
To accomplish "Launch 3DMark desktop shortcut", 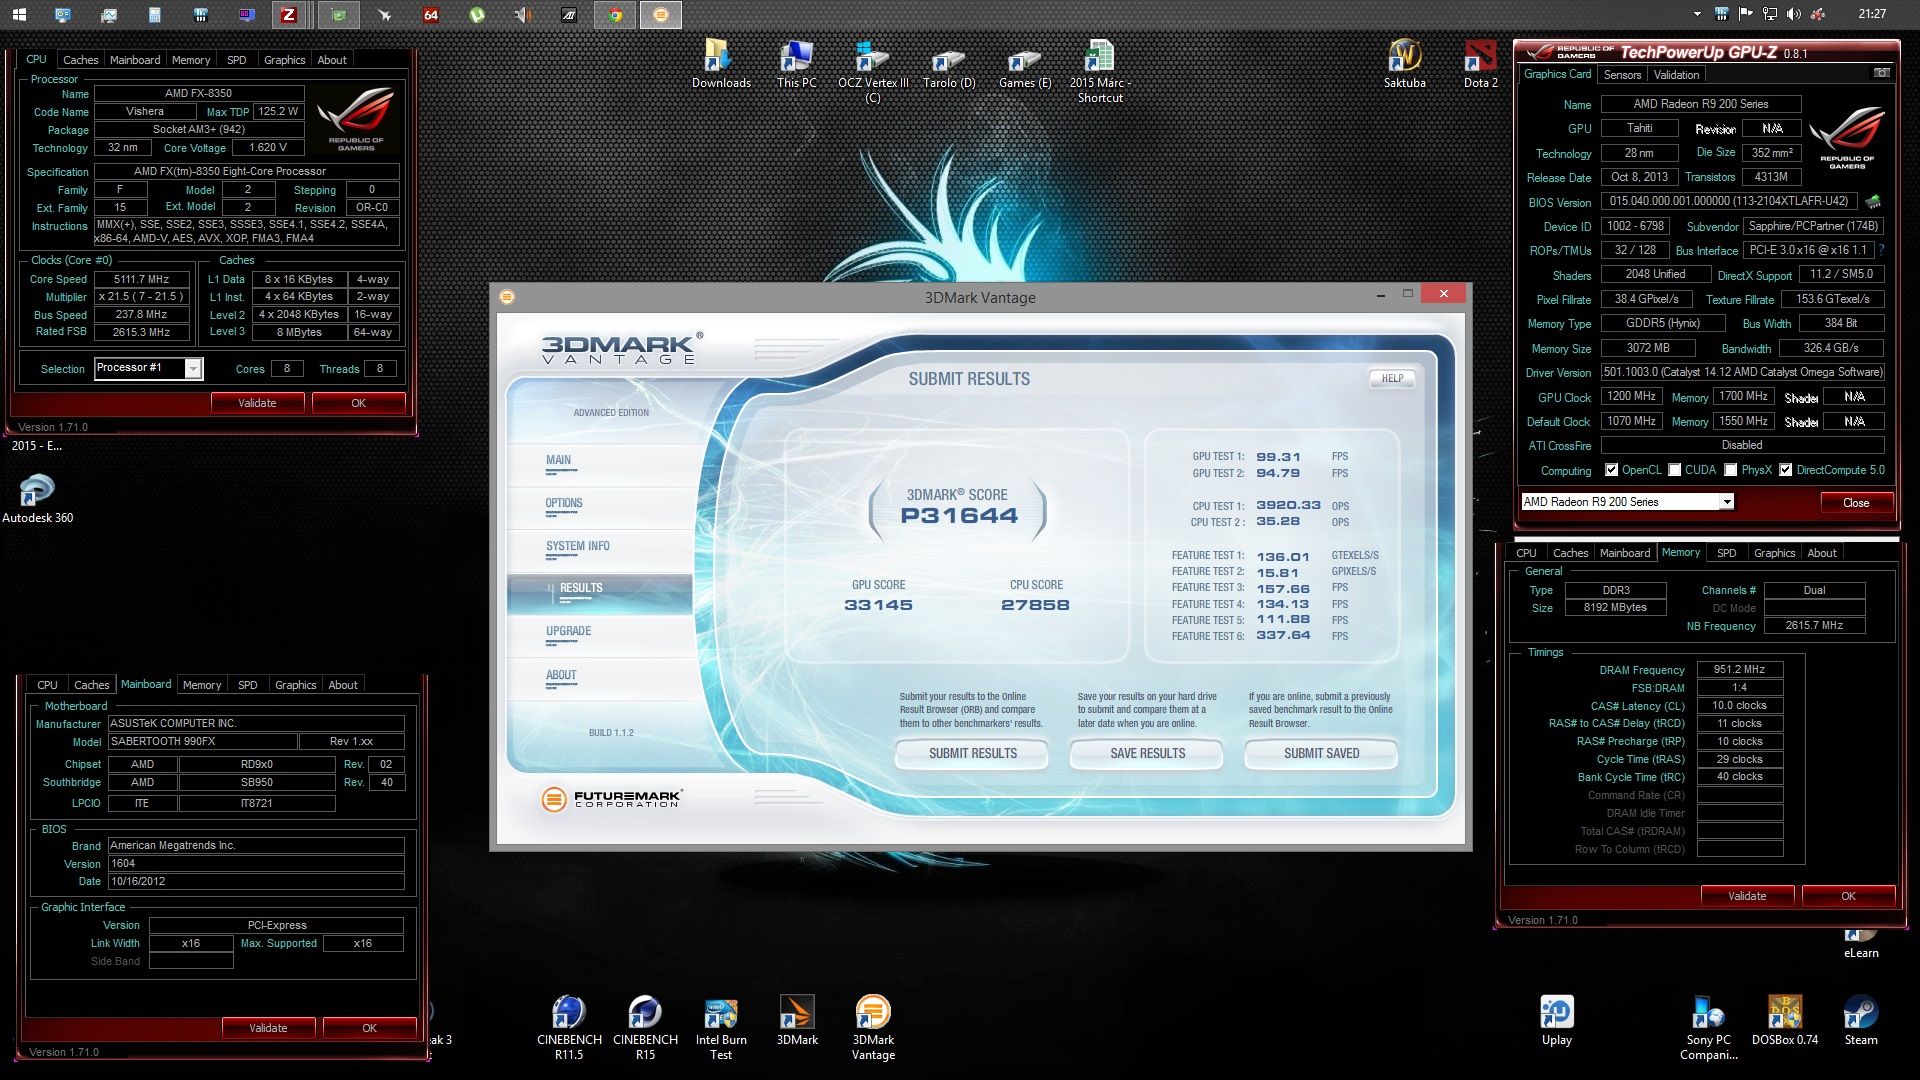I will (797, 1020).
